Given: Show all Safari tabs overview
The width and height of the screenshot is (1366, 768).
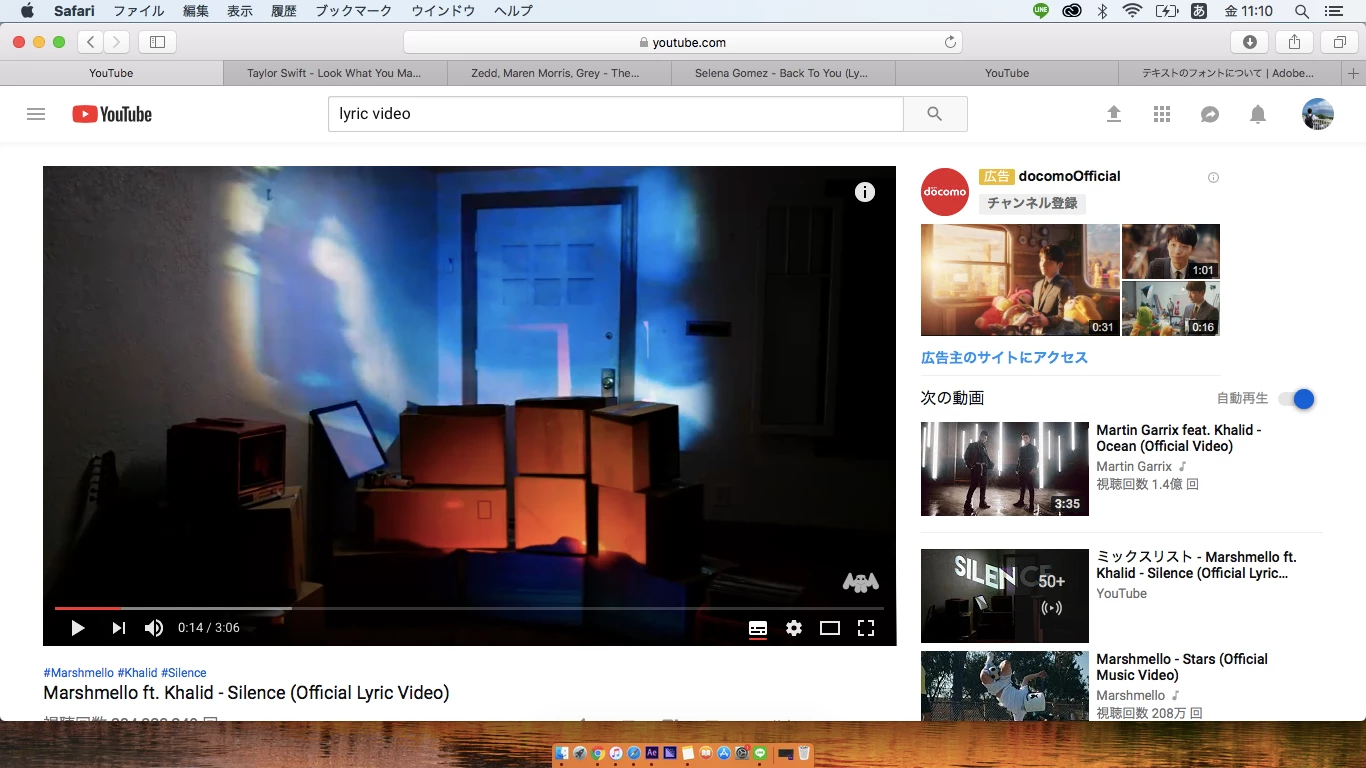Looking at the screenshot, I should 1339,42.
